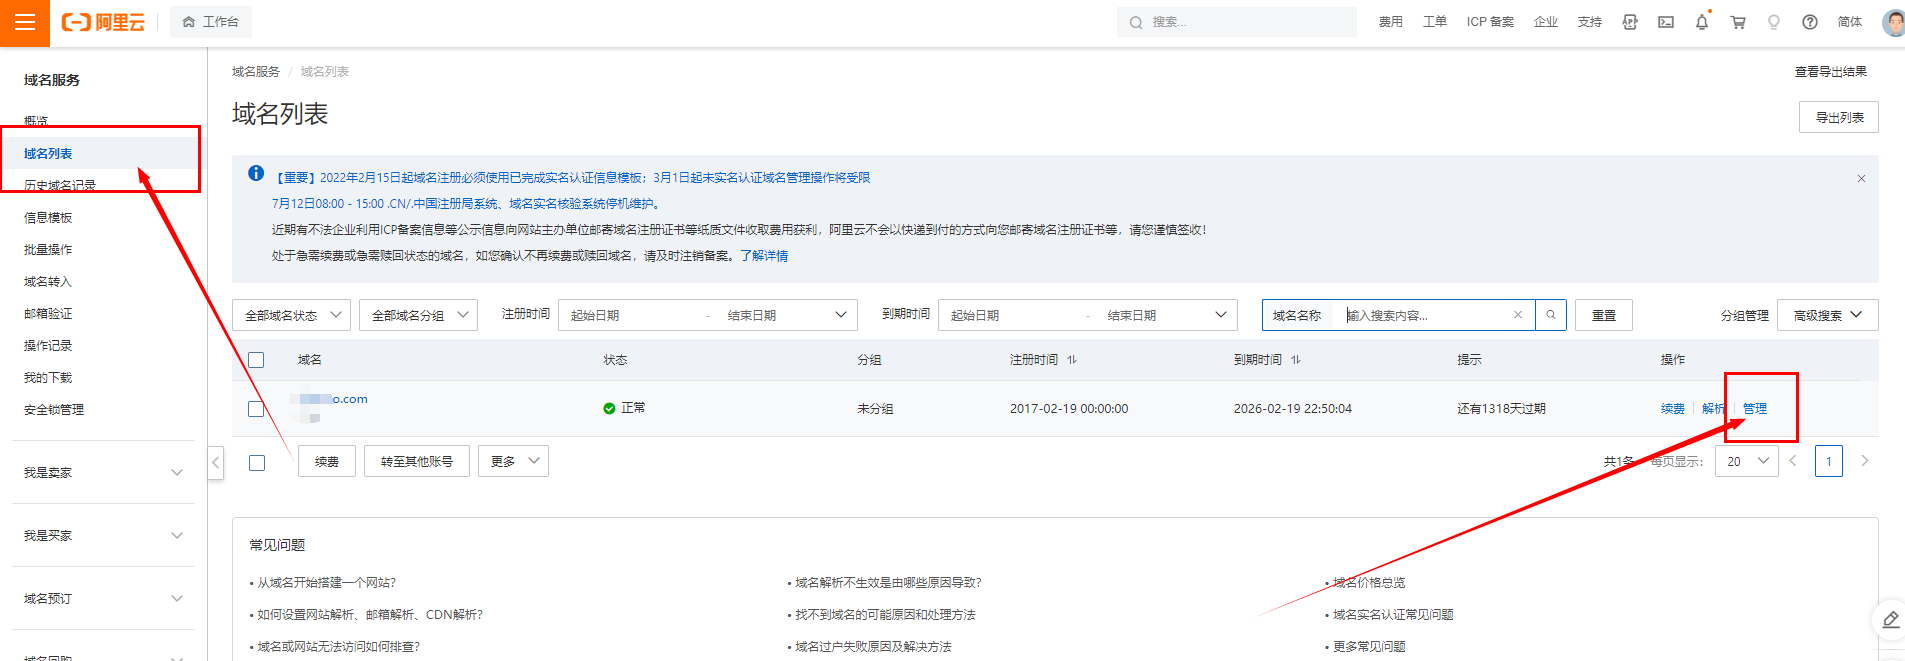The width and height of the screenshot is (1905, 661).
Task: Click the 导出列表 button
Action: (x=1838, y=117)
